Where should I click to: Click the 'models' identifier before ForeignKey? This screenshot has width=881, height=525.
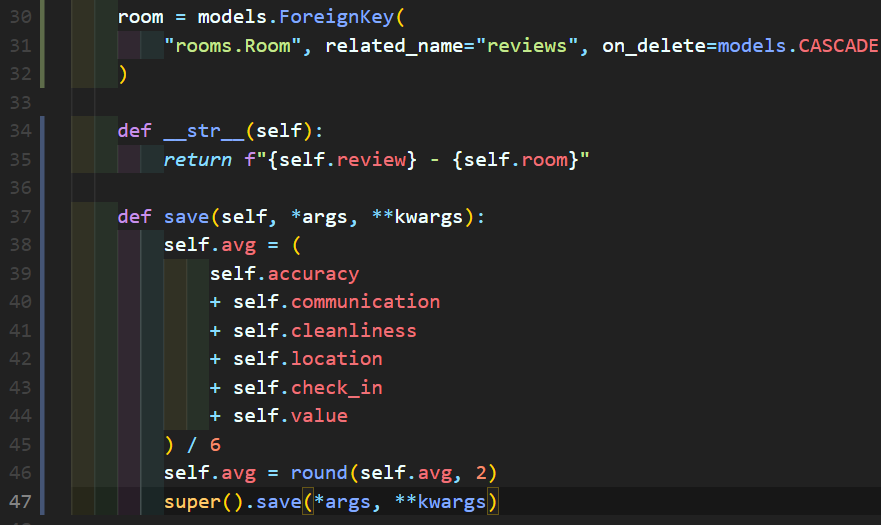[x=232, y=17]
